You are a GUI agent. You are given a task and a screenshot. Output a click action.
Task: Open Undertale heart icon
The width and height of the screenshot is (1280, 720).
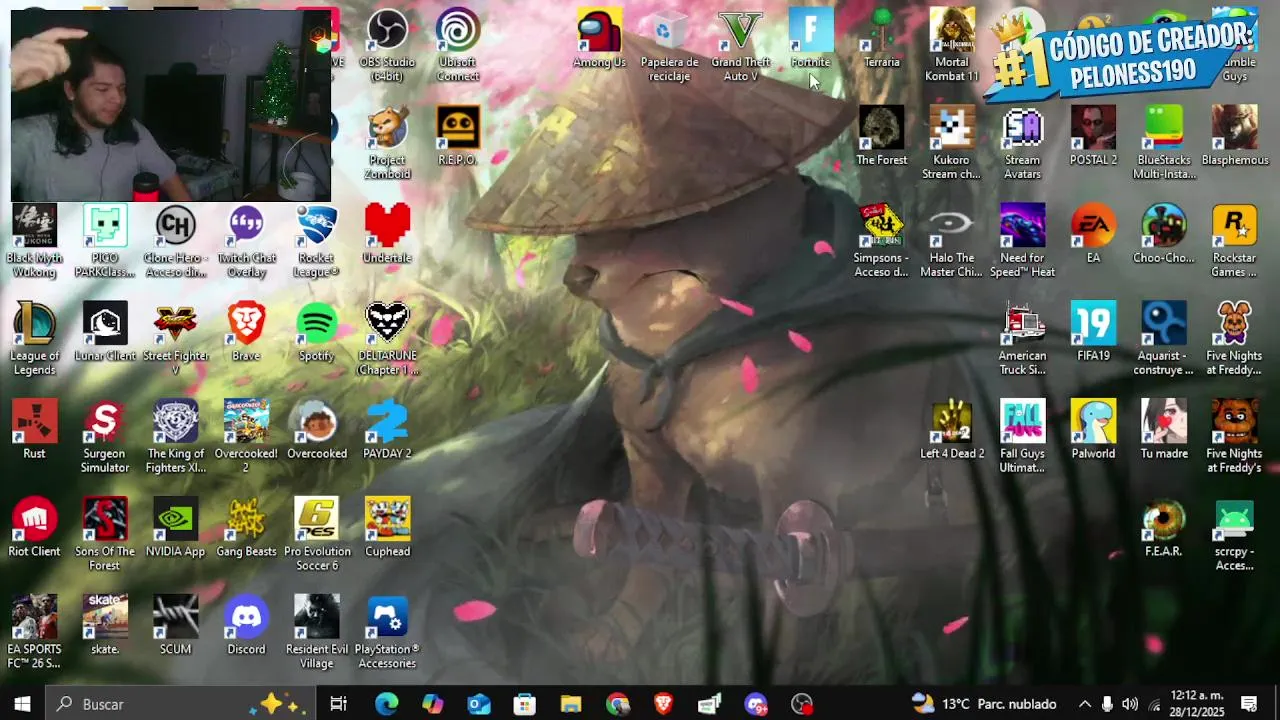click(387, 235)
